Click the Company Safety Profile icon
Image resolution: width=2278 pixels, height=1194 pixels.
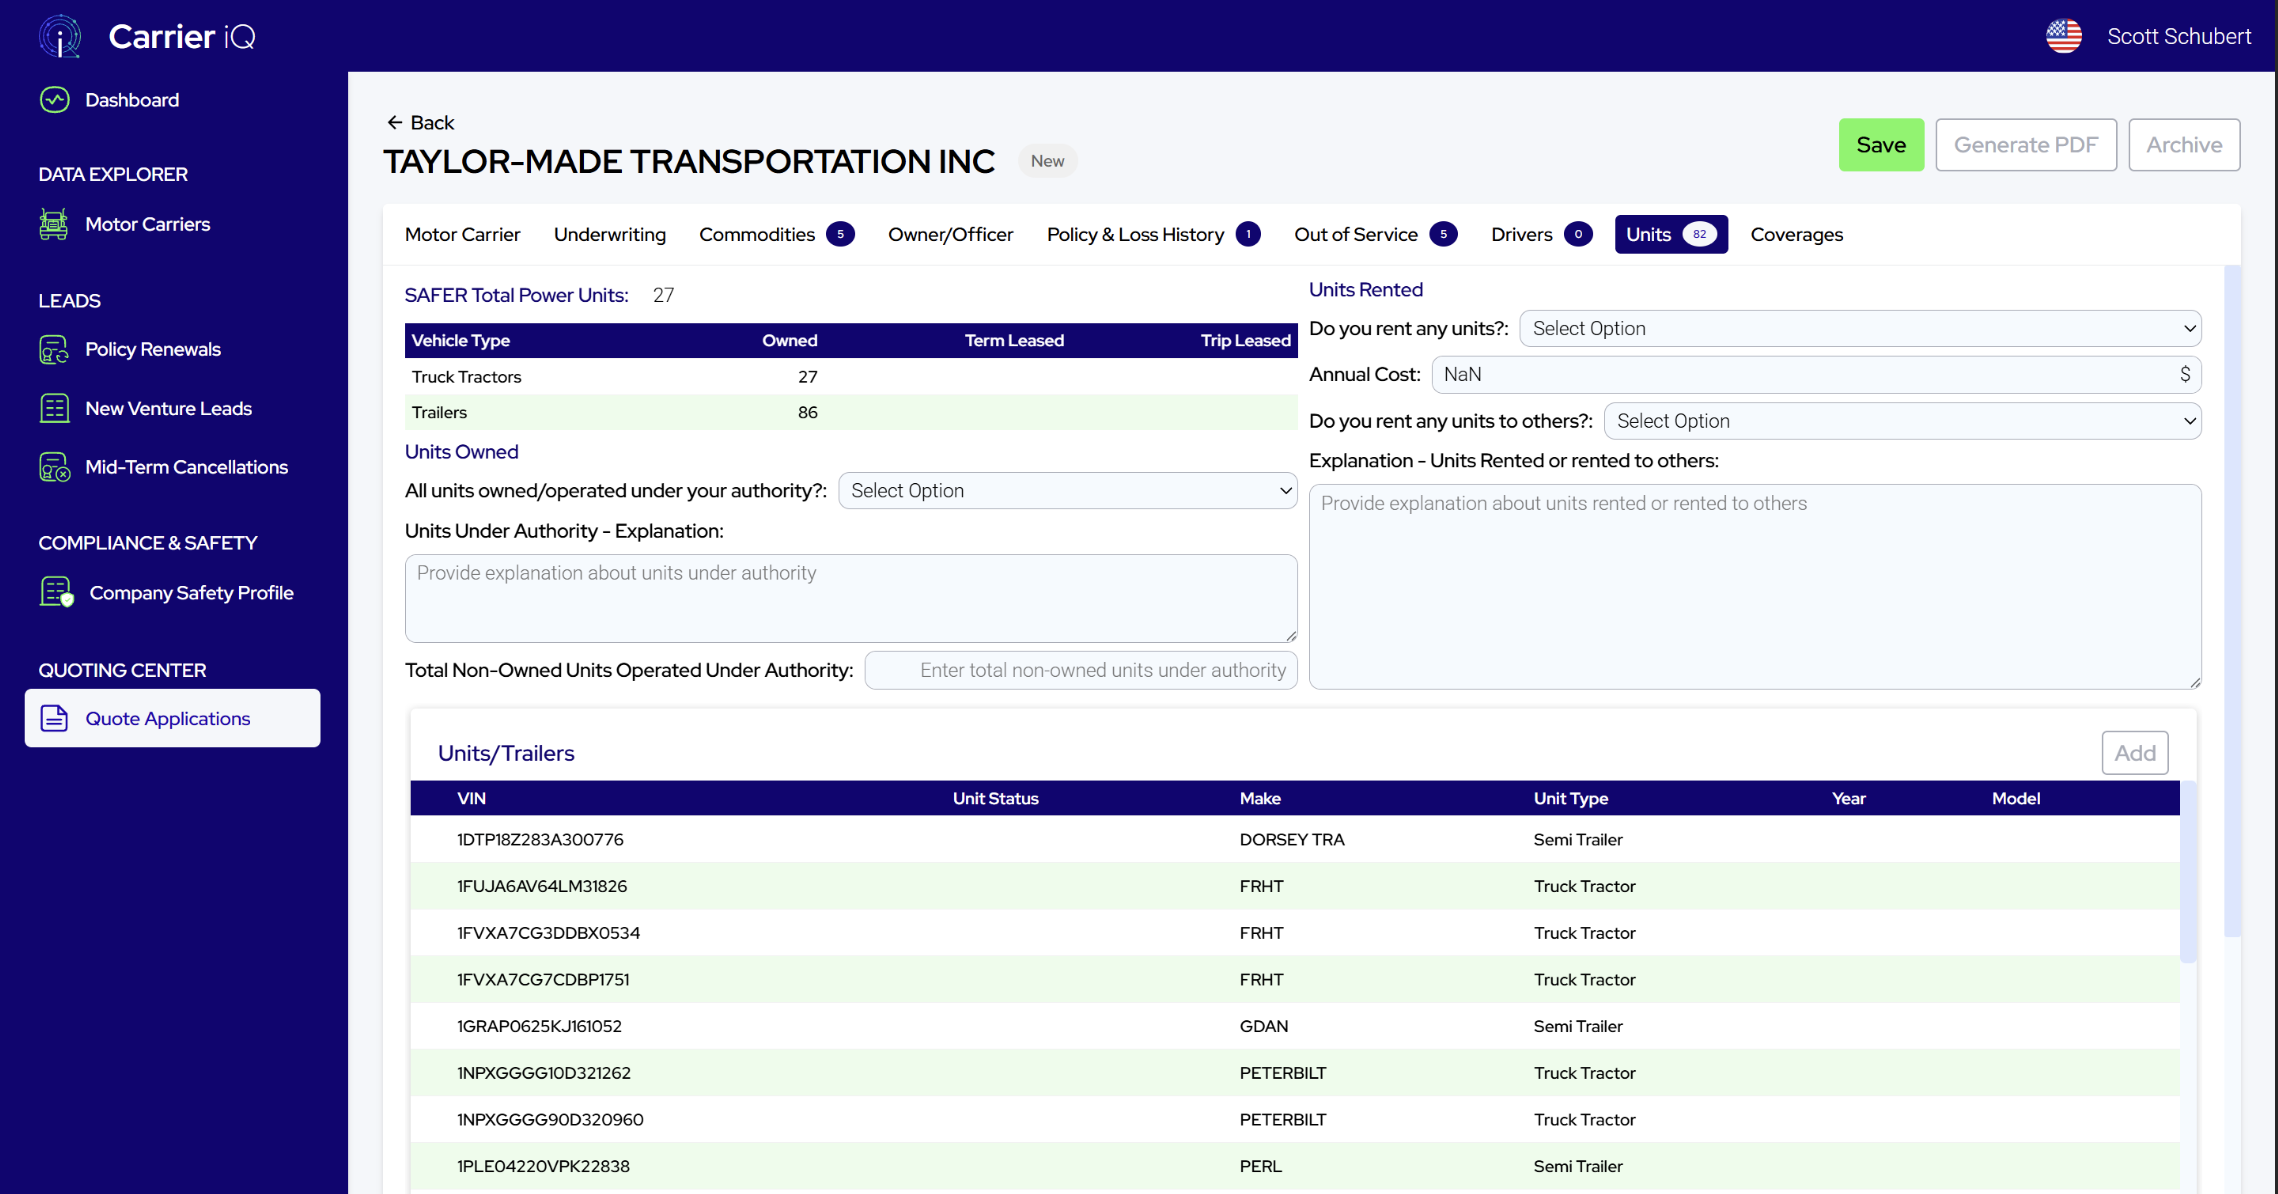point(56,592)
